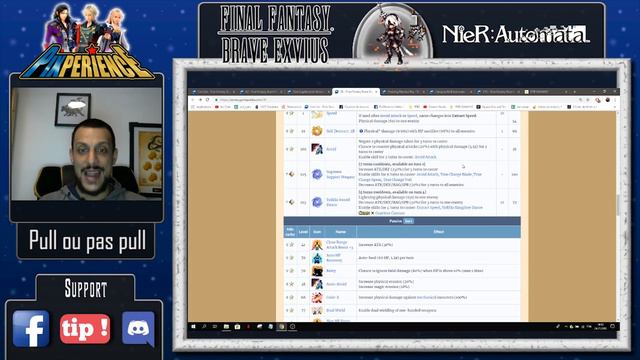This screenshot has height=360, width=640.
Task: Open Task View on the taskbar
Action: tap(215, 327)
